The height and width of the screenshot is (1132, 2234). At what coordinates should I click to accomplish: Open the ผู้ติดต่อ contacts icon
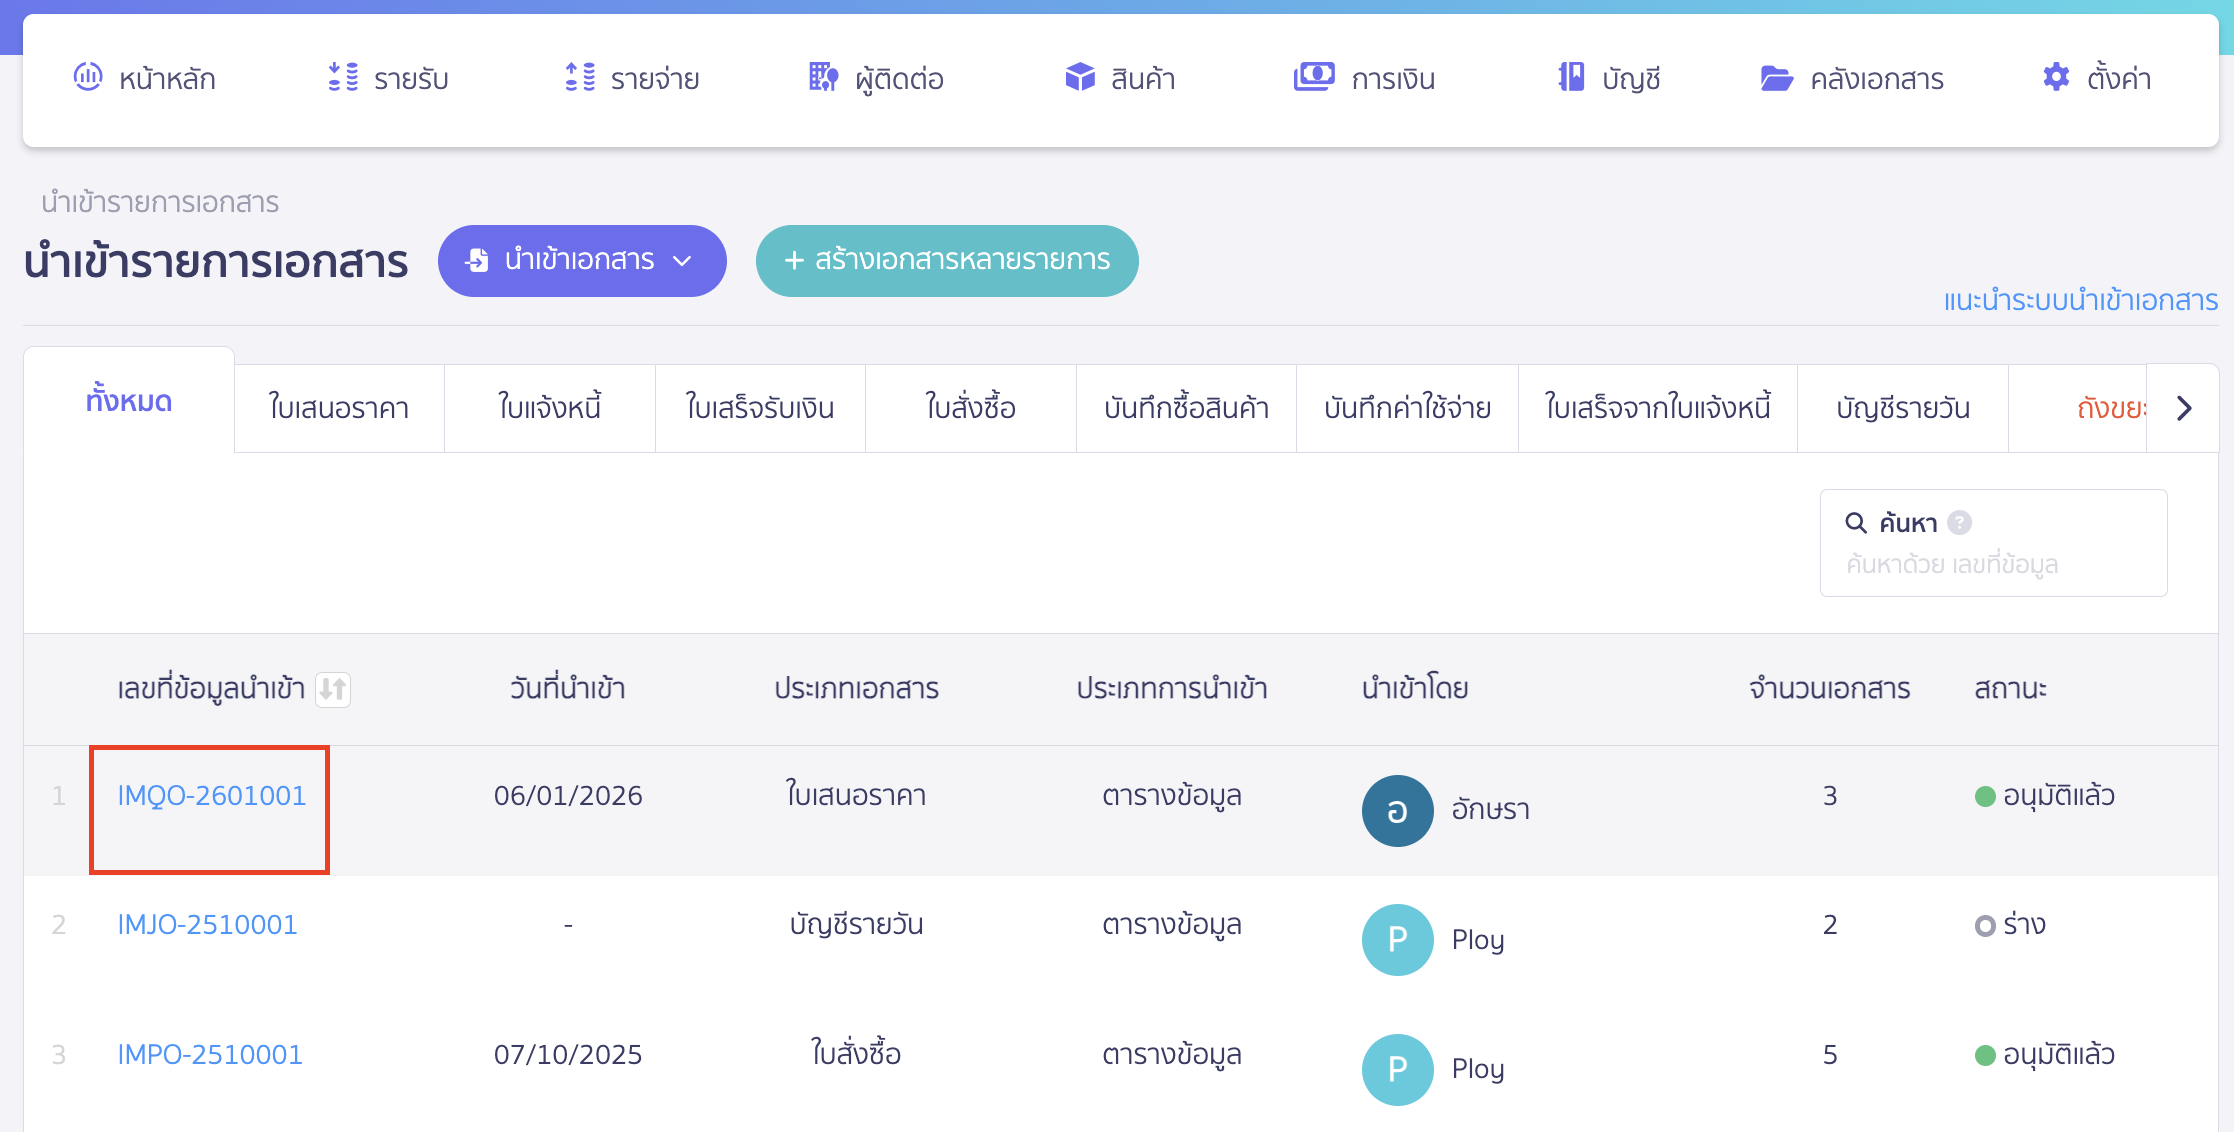click(820, 77)
